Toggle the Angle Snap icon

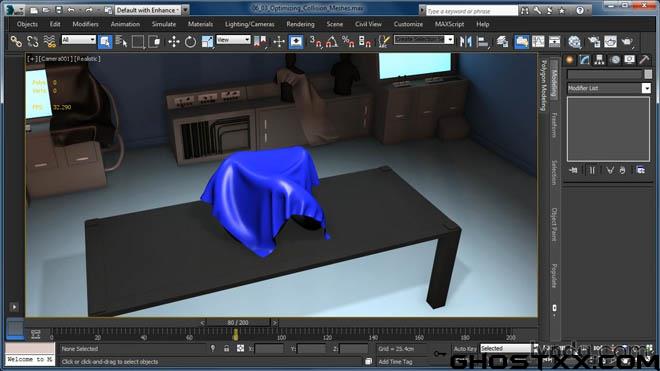coord(331,41)
